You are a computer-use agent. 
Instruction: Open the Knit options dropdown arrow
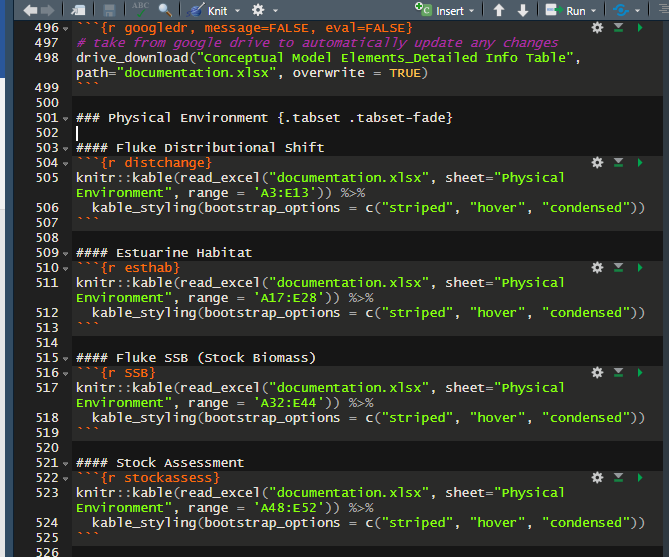click(x=238, y=11)
